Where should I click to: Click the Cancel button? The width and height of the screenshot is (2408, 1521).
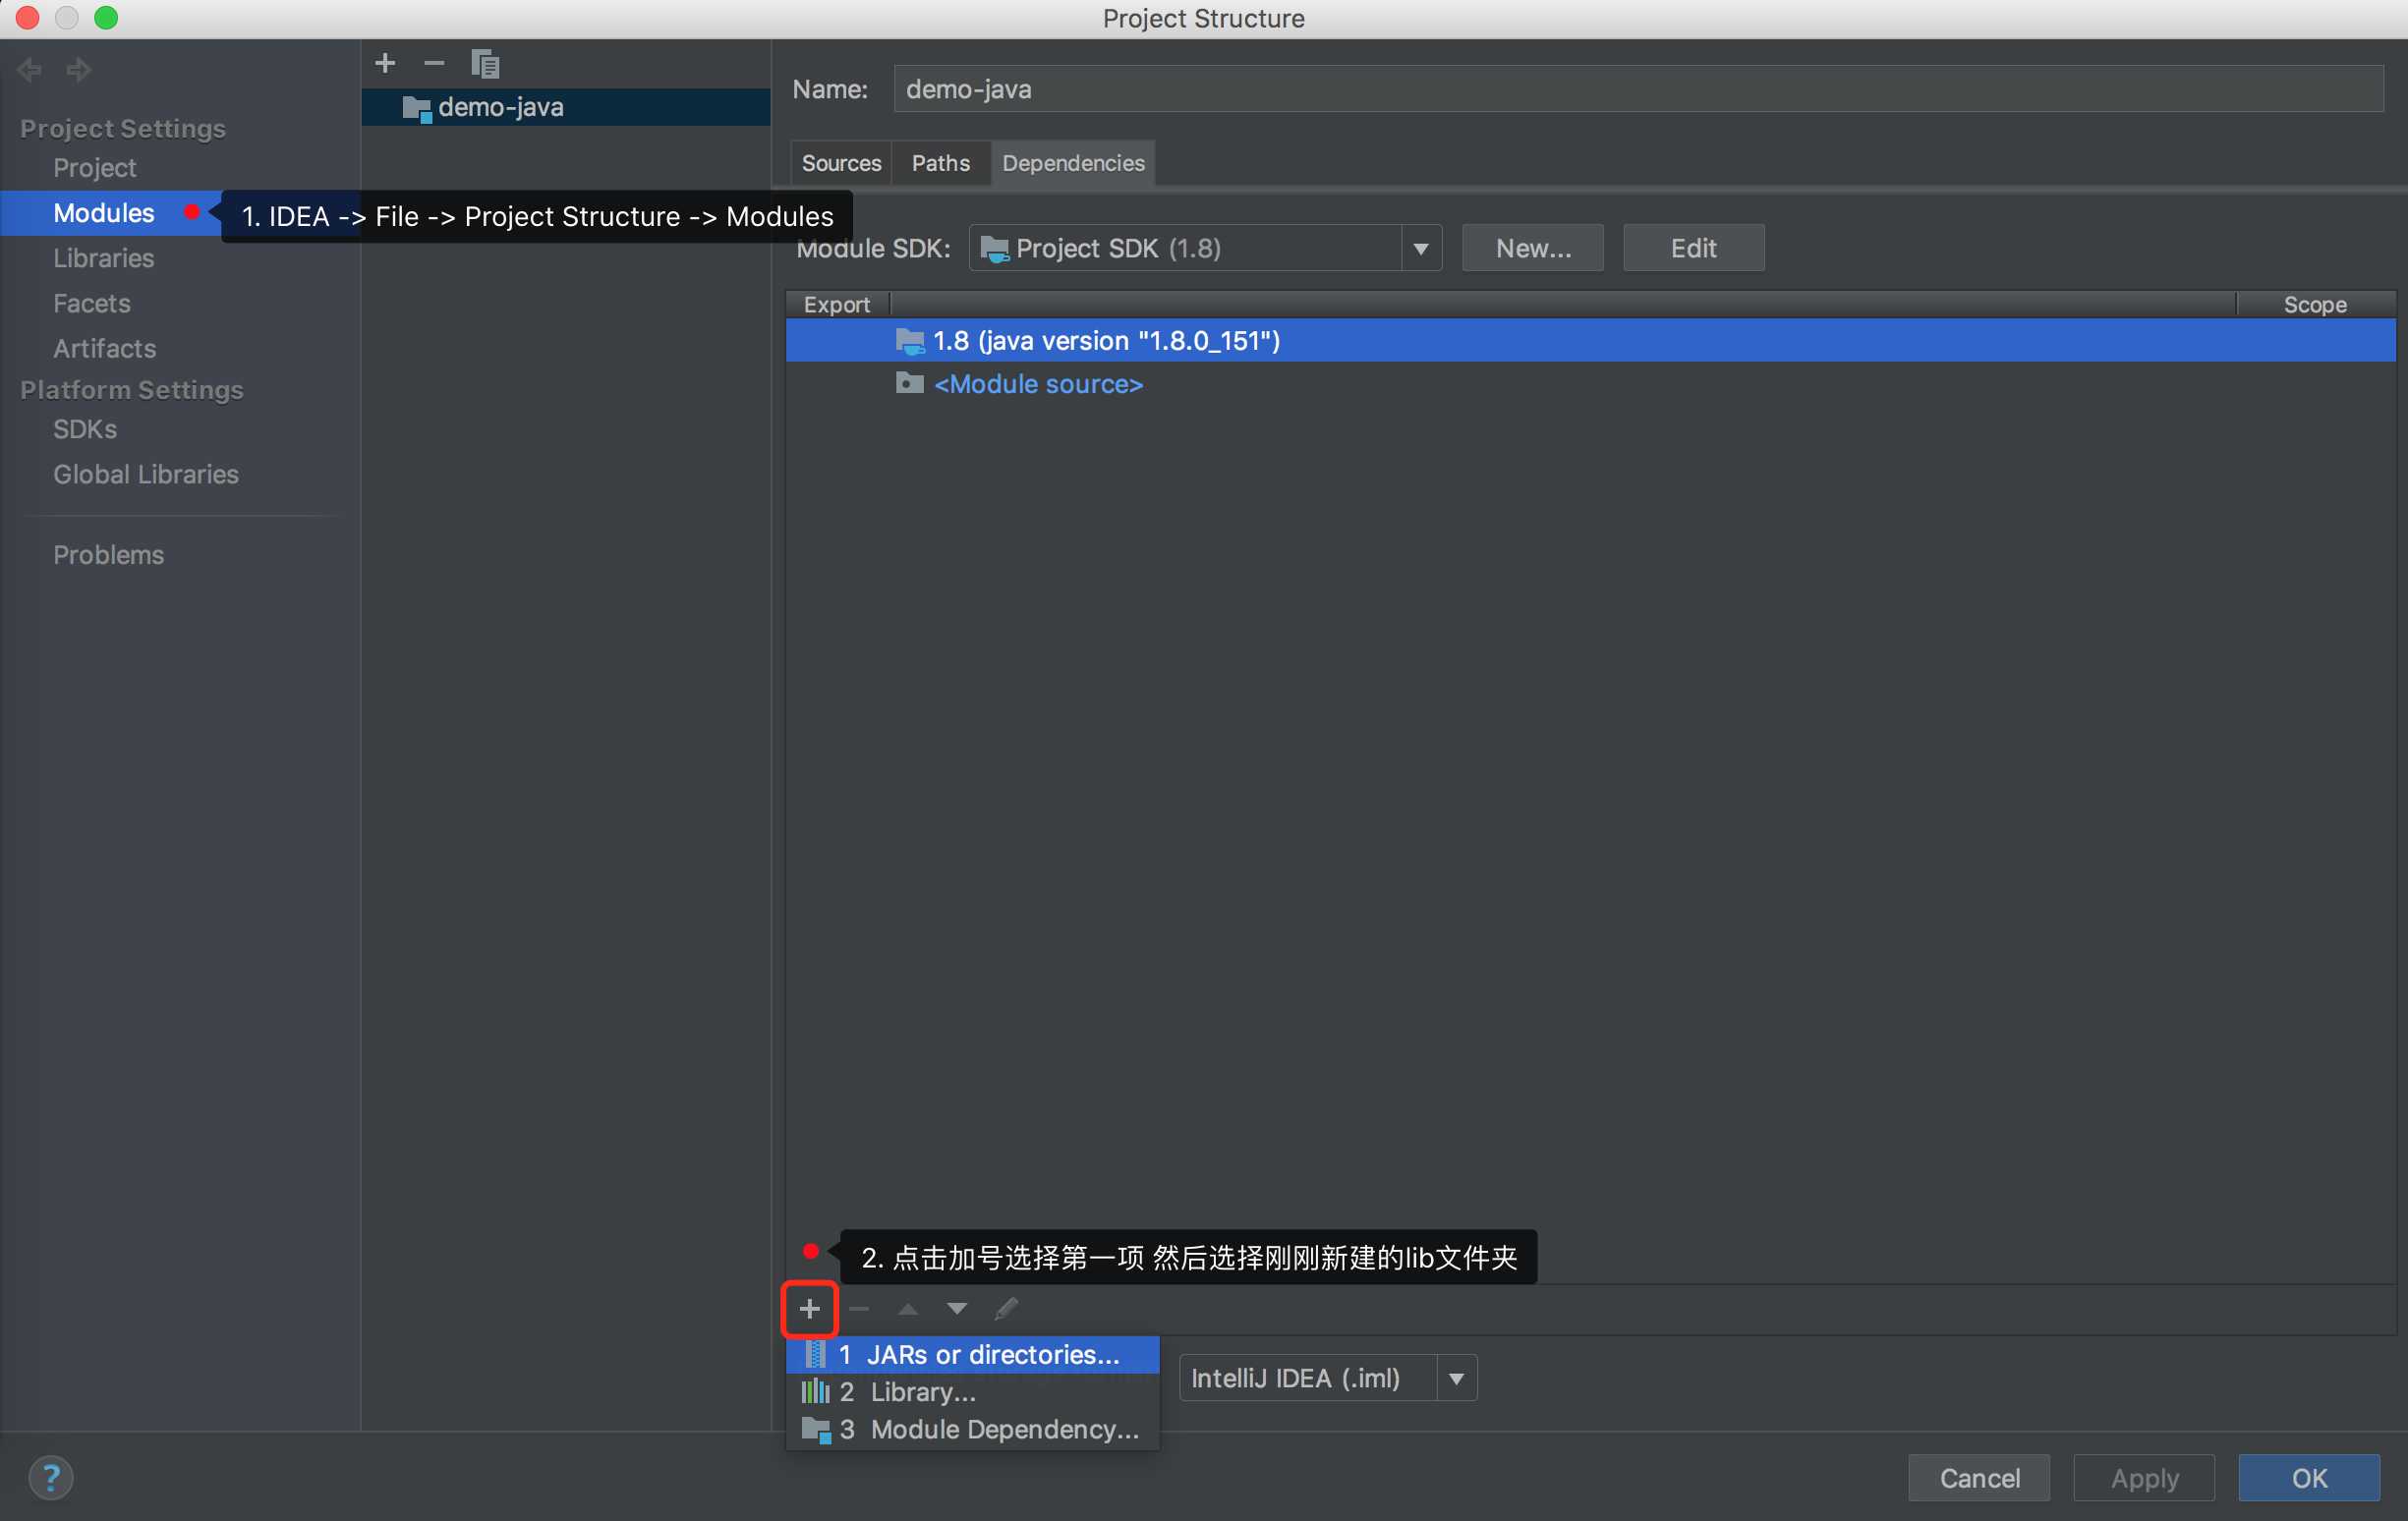tap(1979, 1477)
